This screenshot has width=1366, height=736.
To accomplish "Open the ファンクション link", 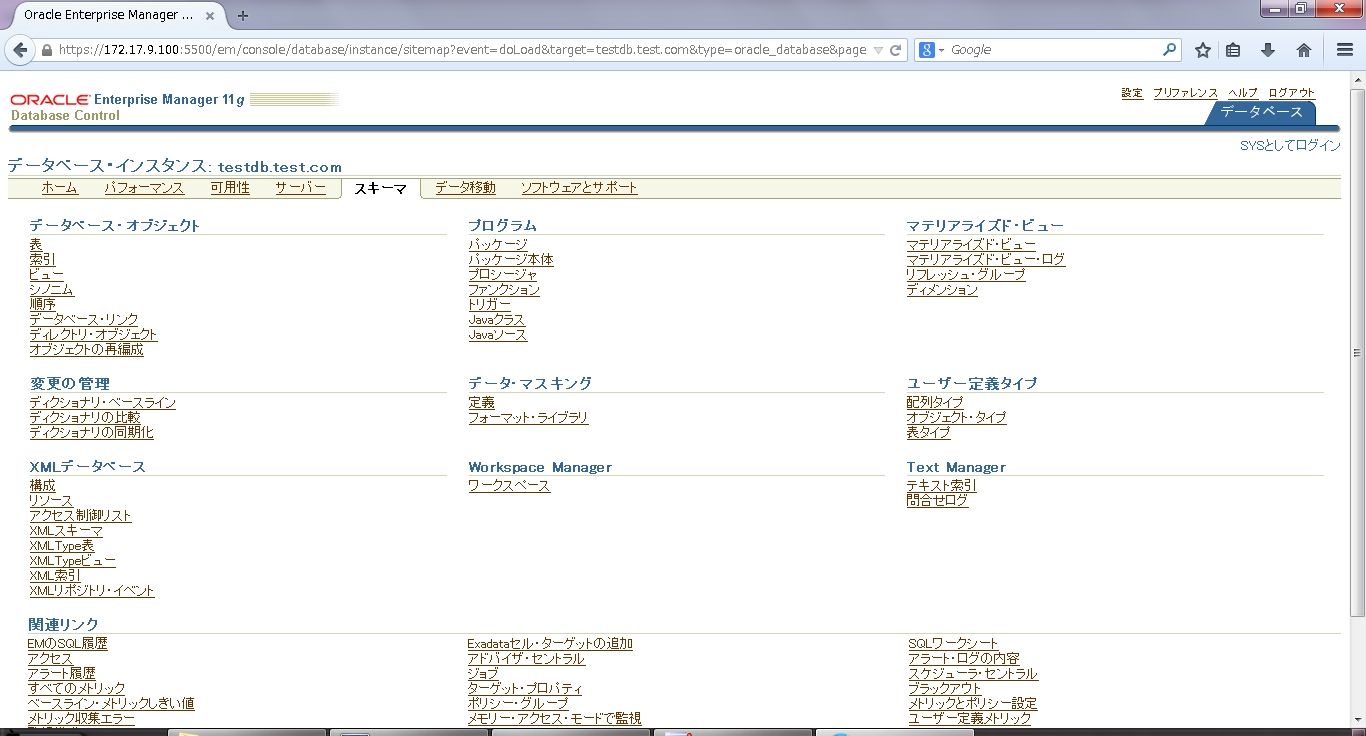I will 504,290.
